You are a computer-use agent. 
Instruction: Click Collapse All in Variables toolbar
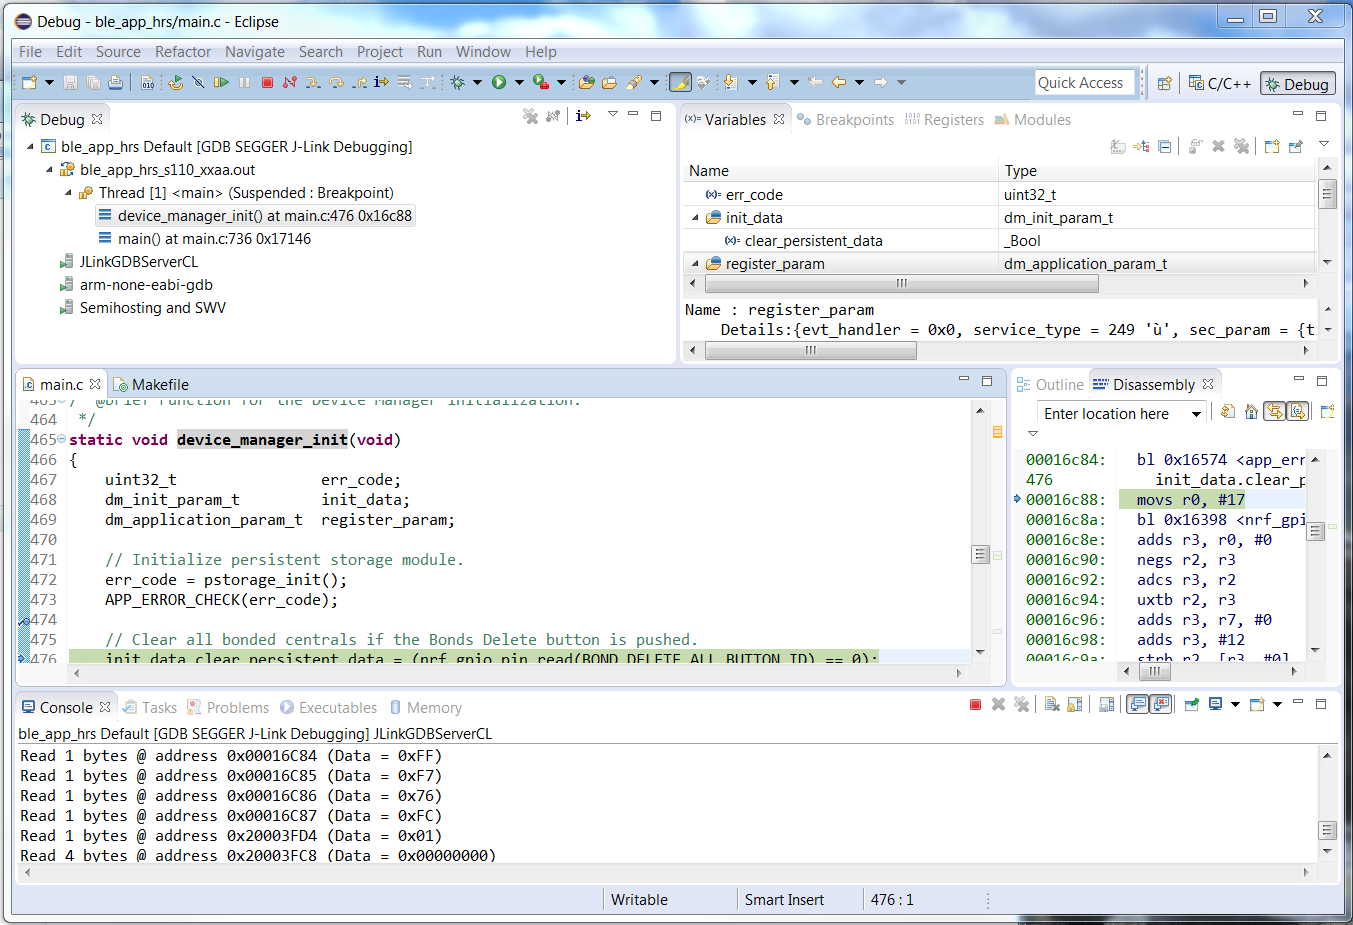point(1164,146)
